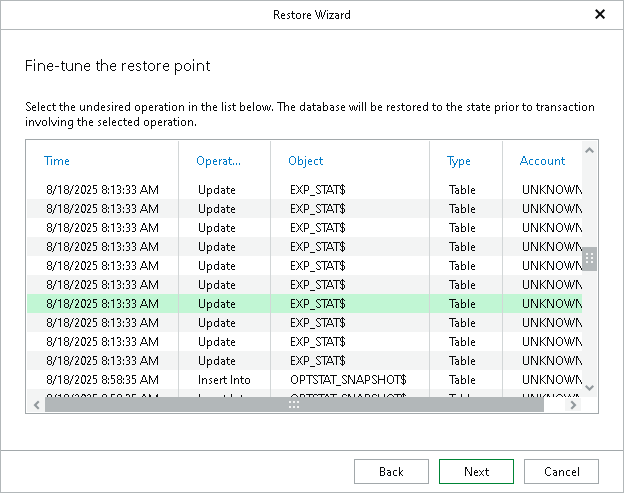Select the green highlighted Update row

tap(300, 304)
